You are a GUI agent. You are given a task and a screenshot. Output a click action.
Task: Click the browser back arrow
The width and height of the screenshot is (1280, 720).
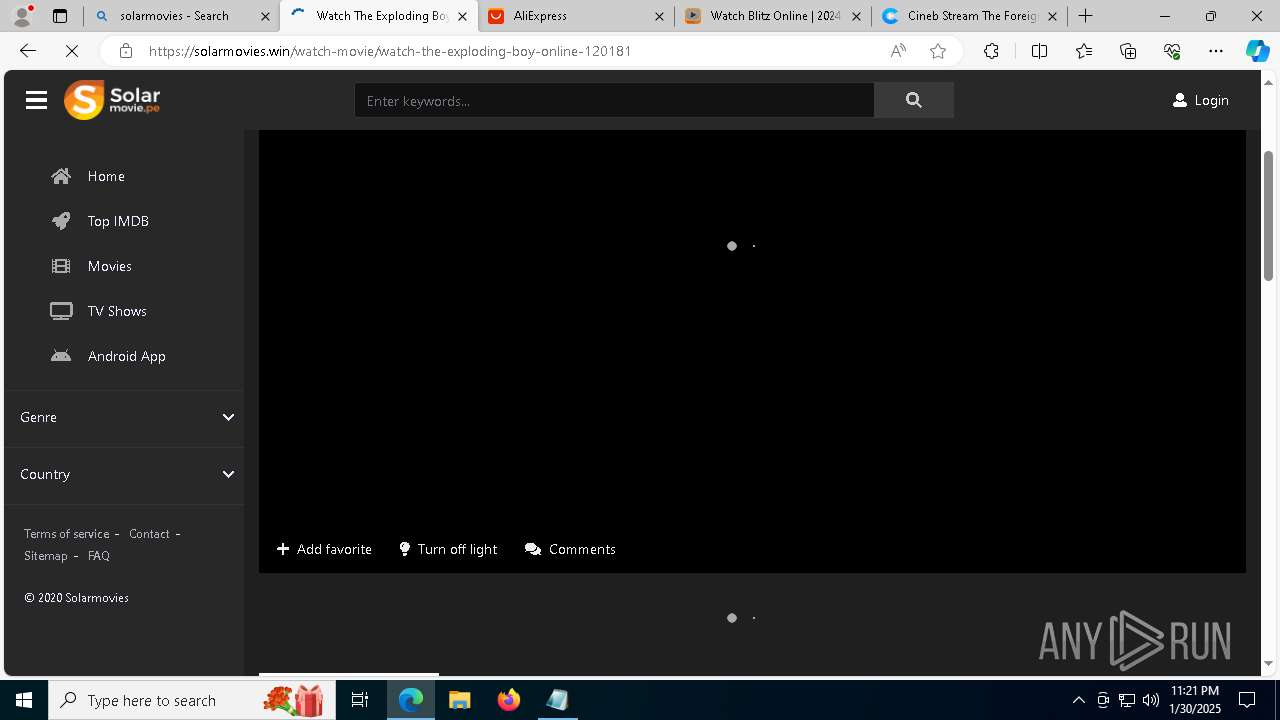click(x=28, y=51)
